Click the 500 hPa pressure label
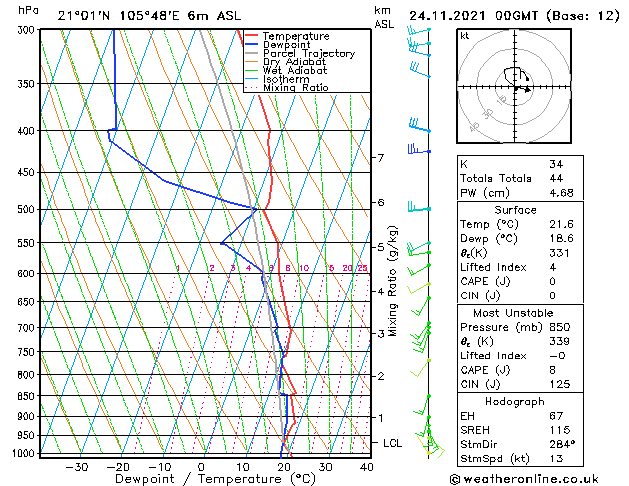 point(28,209)
